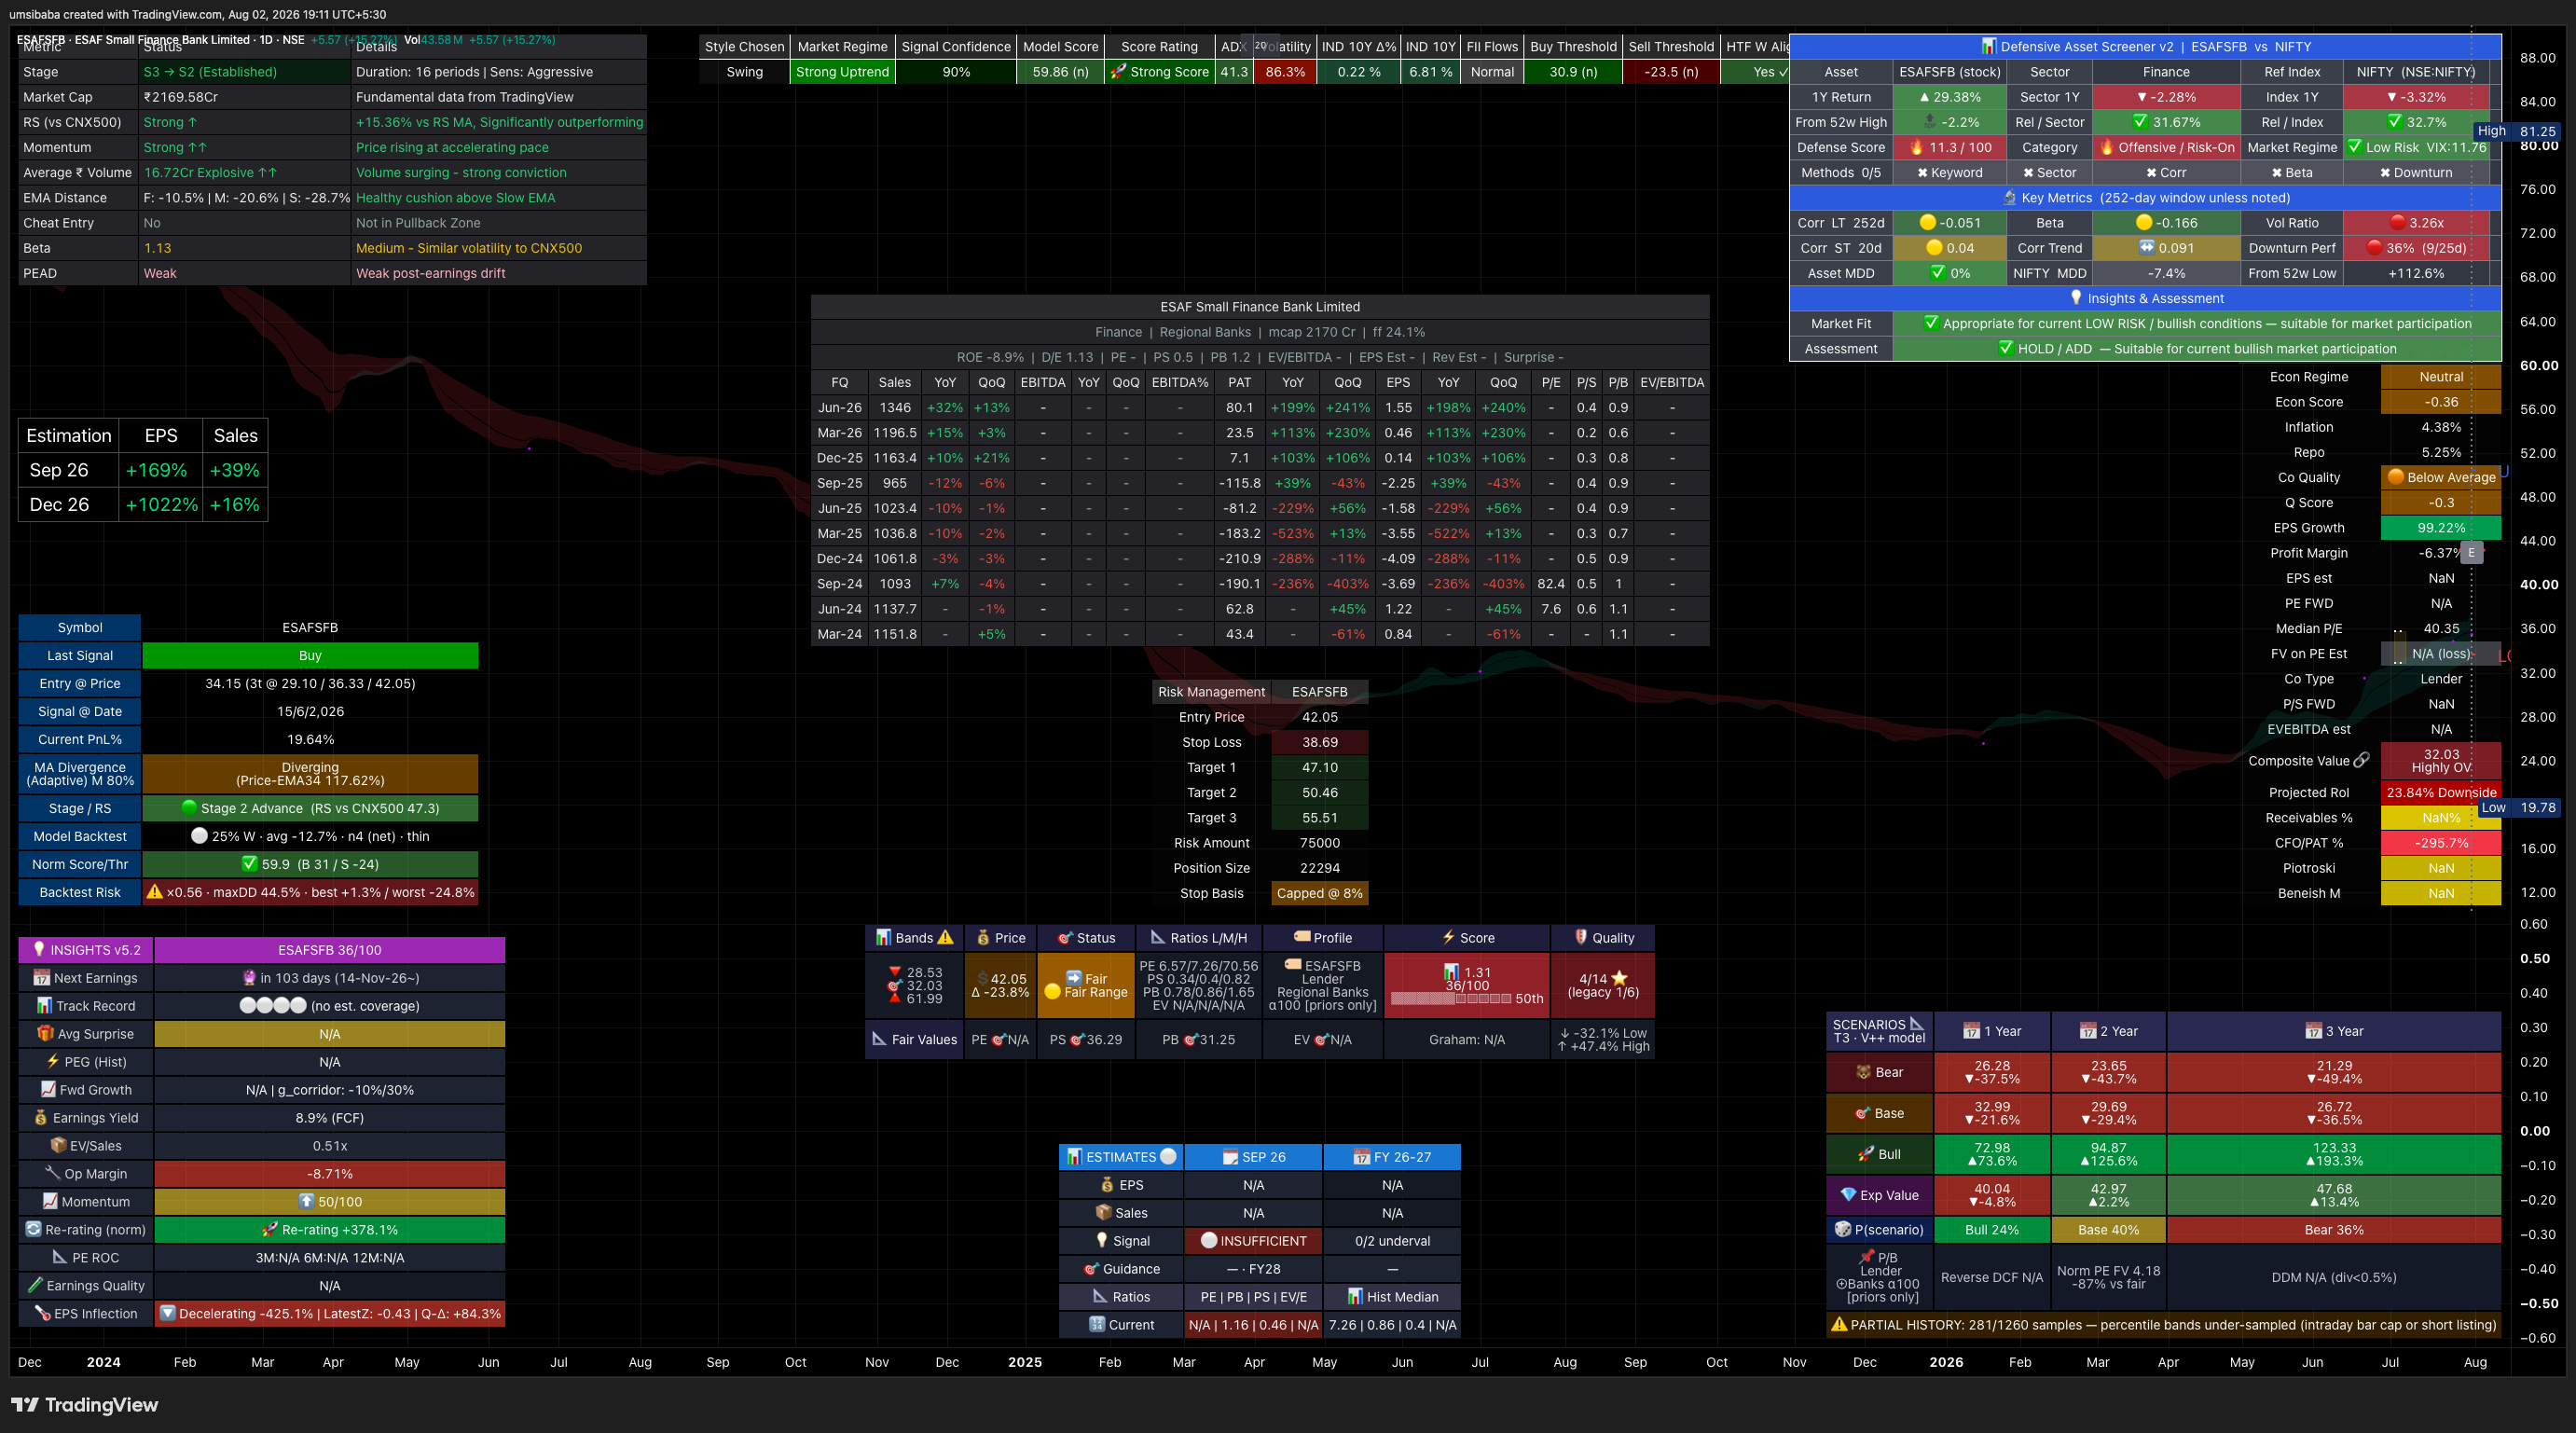The width and height of the screenshot is (2576, 1433).
Task: Select the '₹2169.58Cr' Market Cap value
Action: 181,97
